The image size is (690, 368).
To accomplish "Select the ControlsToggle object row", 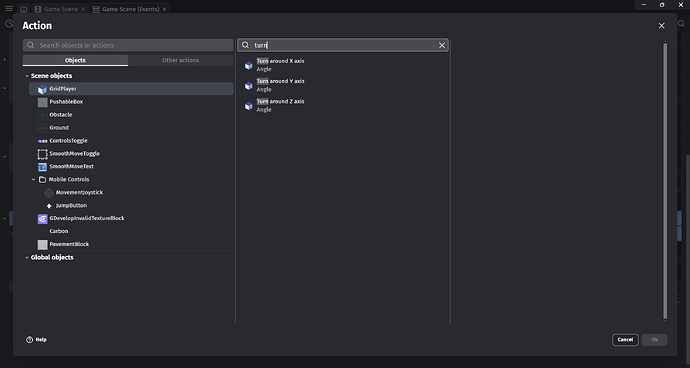I will [x=131, y=141].
